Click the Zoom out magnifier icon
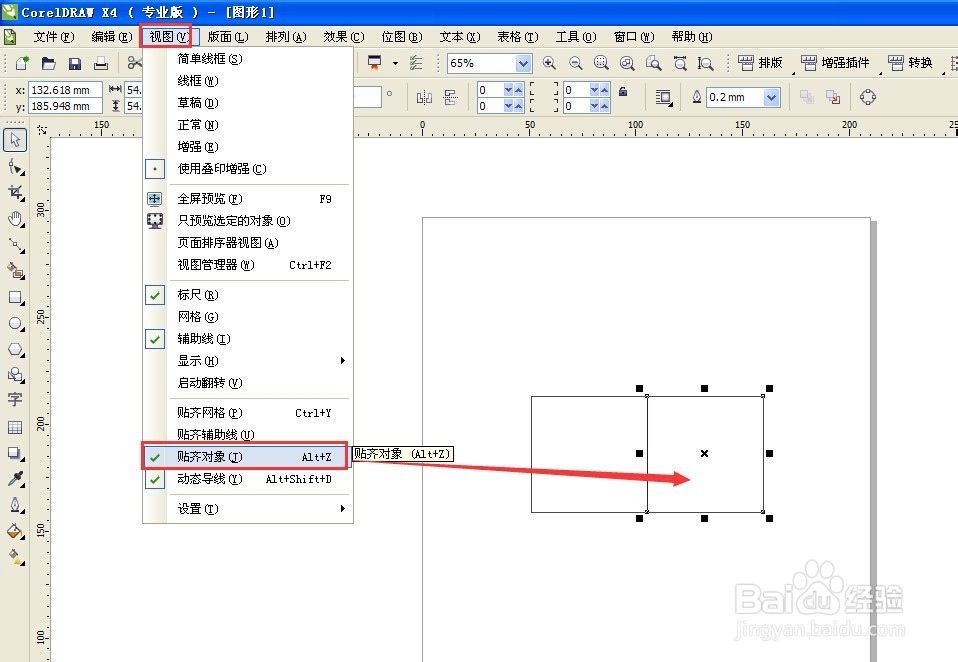Screen dimensions: 958x662 point(576,63)
